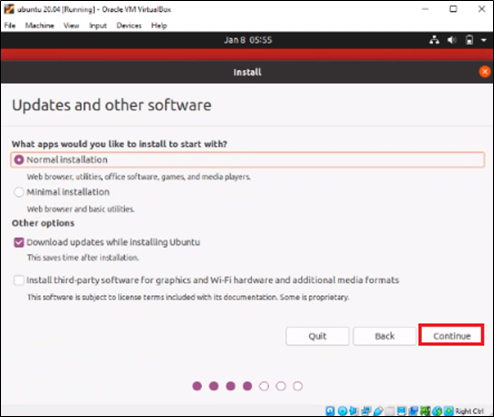494x417 pixels.
Task: Open the View menu
Action: (71, 26)
